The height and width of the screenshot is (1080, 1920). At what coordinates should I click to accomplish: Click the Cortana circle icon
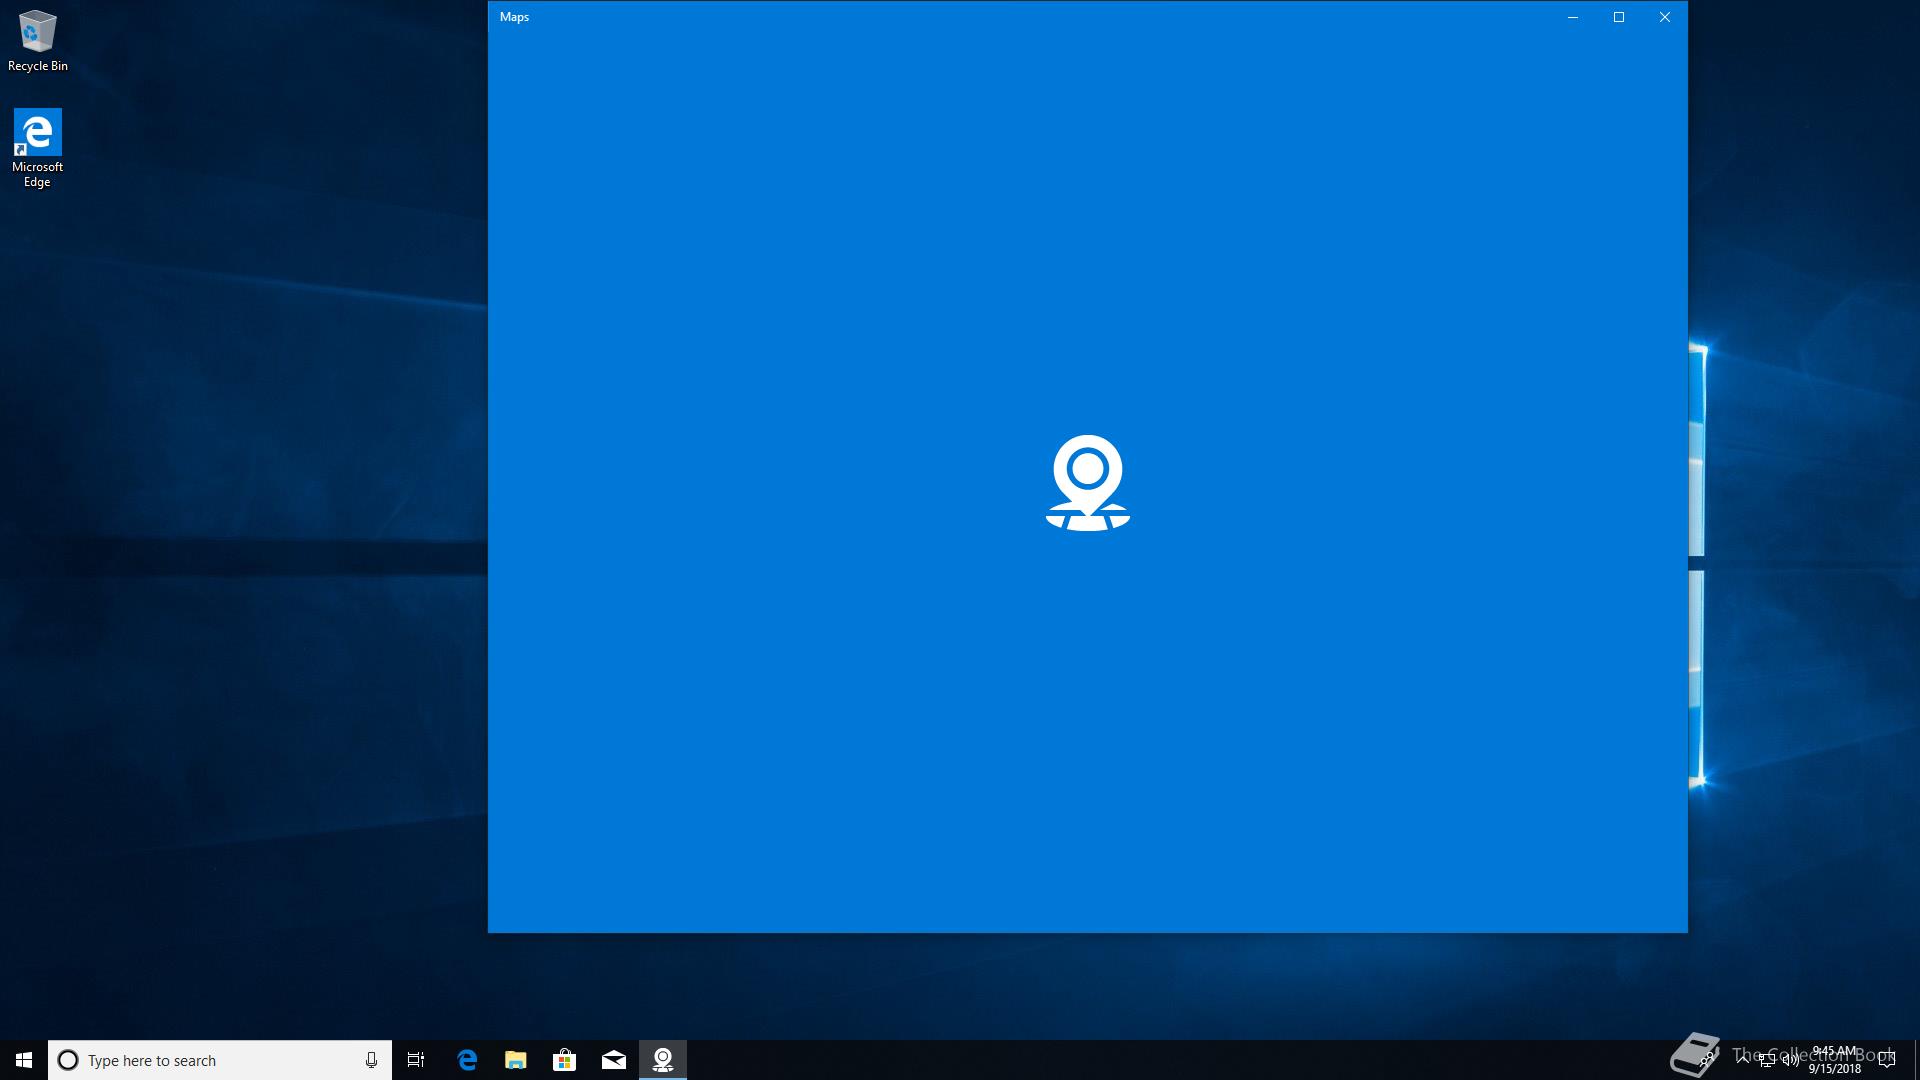click(x=68, y=1060)
